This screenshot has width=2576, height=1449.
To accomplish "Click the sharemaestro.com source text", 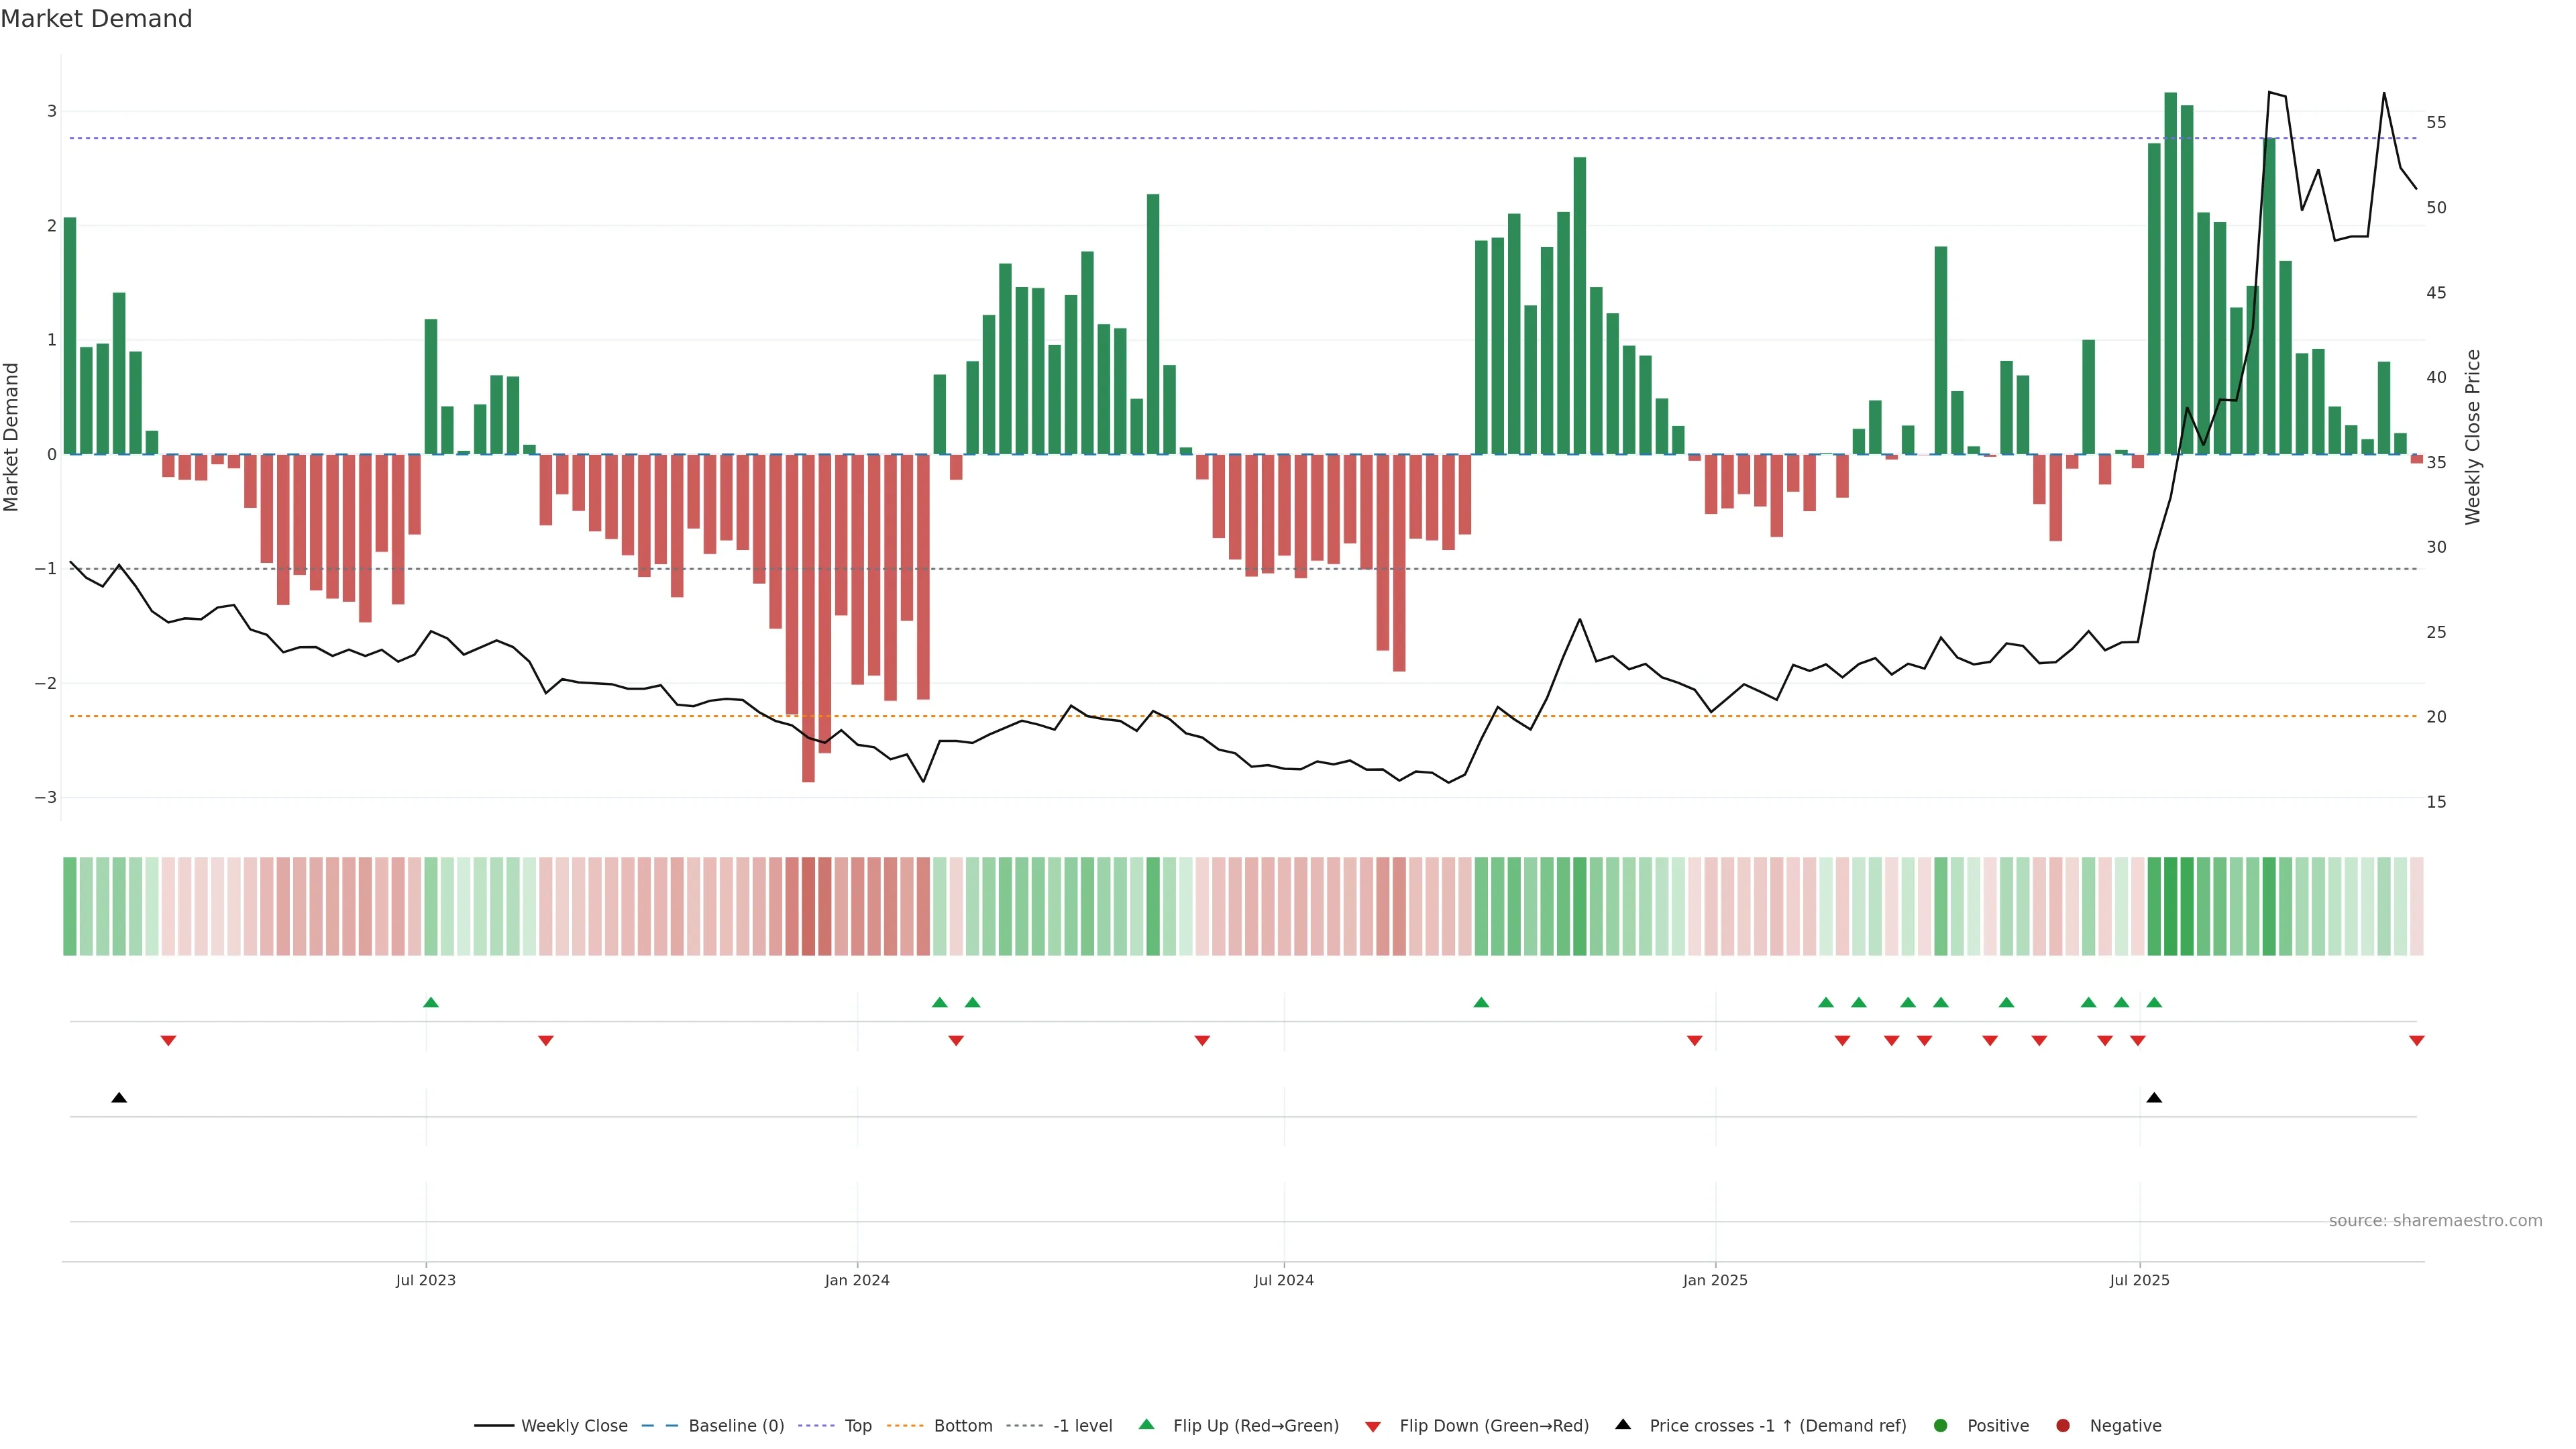I will pyautogui.click(x=2435, y=1221).
